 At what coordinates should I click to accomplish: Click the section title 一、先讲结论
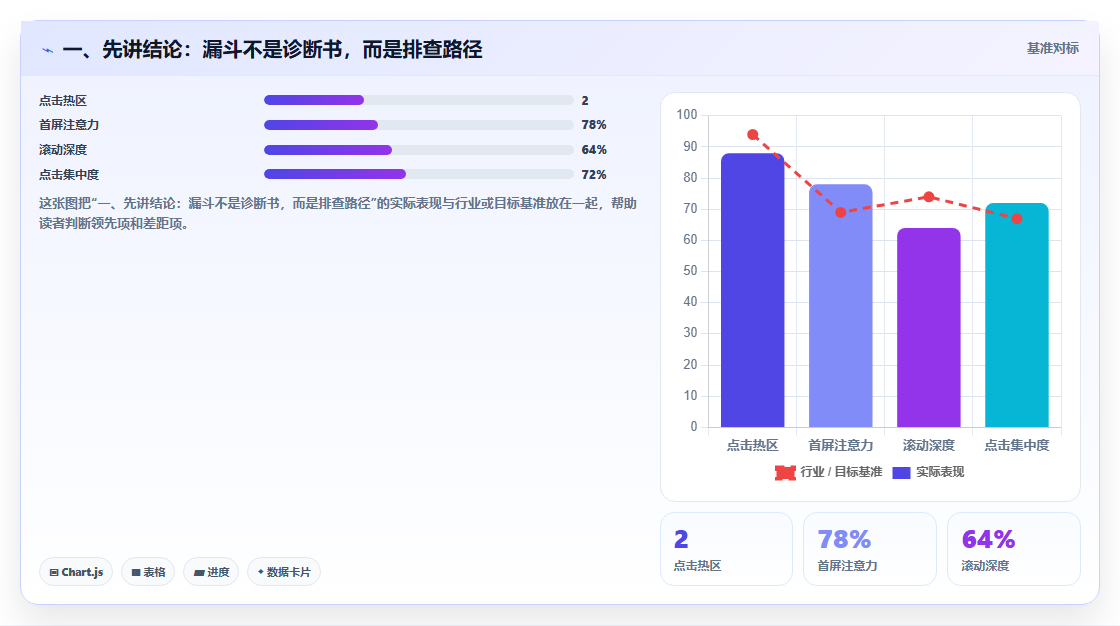[x=272, y=50]
